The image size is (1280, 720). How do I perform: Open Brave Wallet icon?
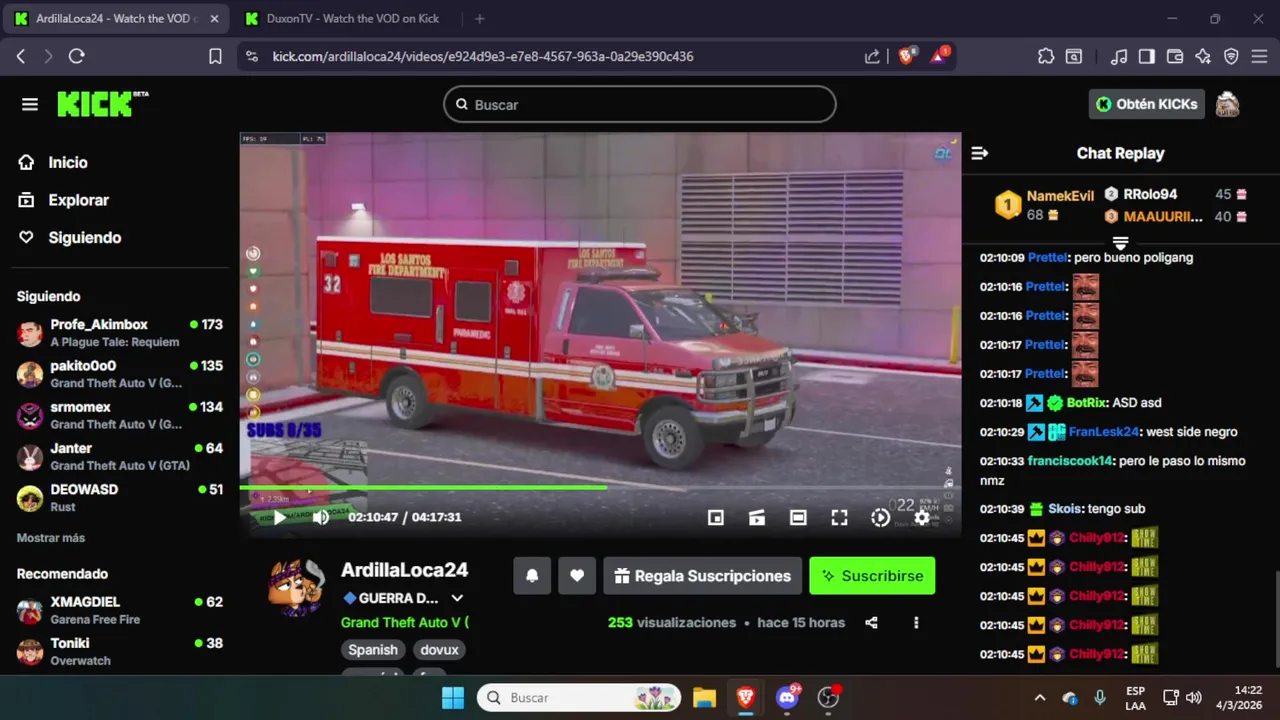coord(1175,56)
